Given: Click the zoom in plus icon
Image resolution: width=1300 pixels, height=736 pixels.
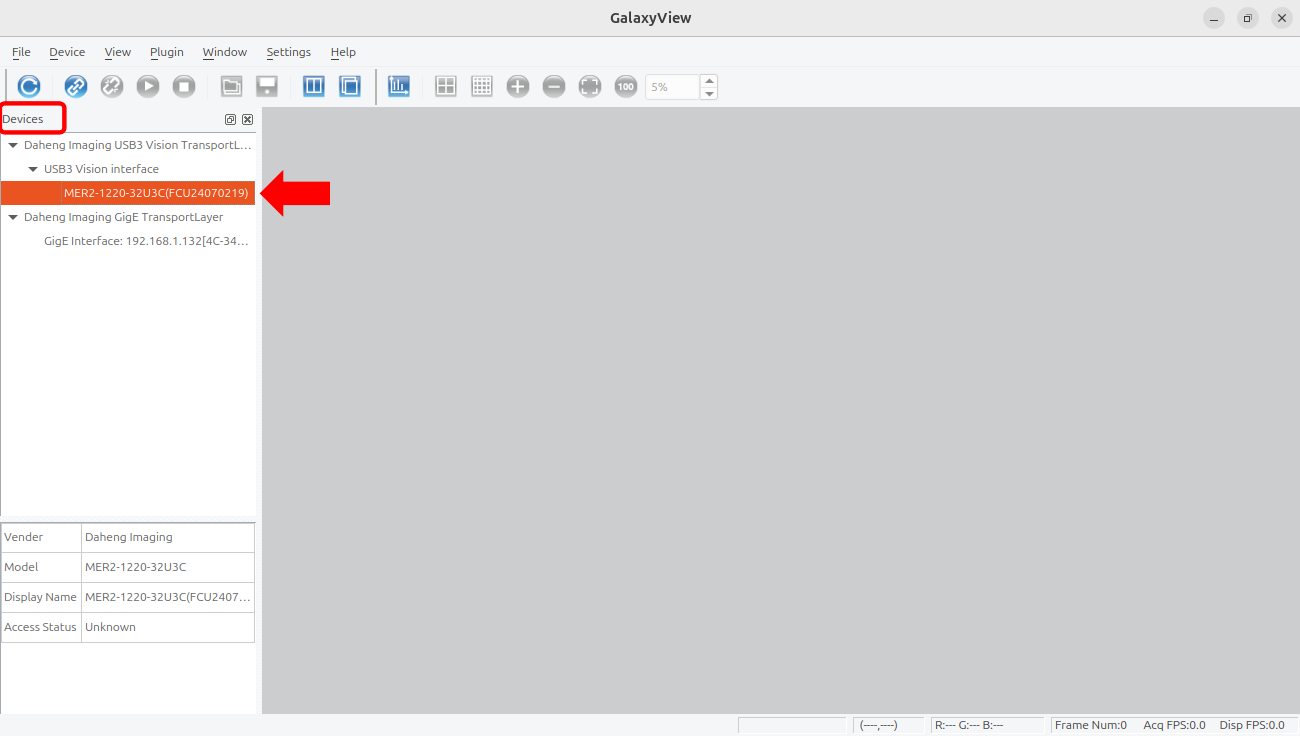Looking at the screenshot, I should (518, 87).
